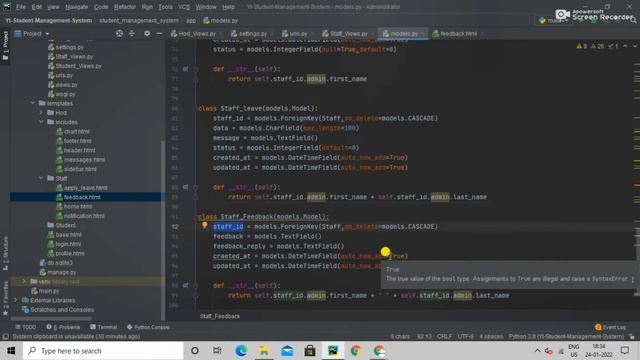Click the collapse all icon in Project panel
This screenshot has height=360, width=640.
[132, 33]
